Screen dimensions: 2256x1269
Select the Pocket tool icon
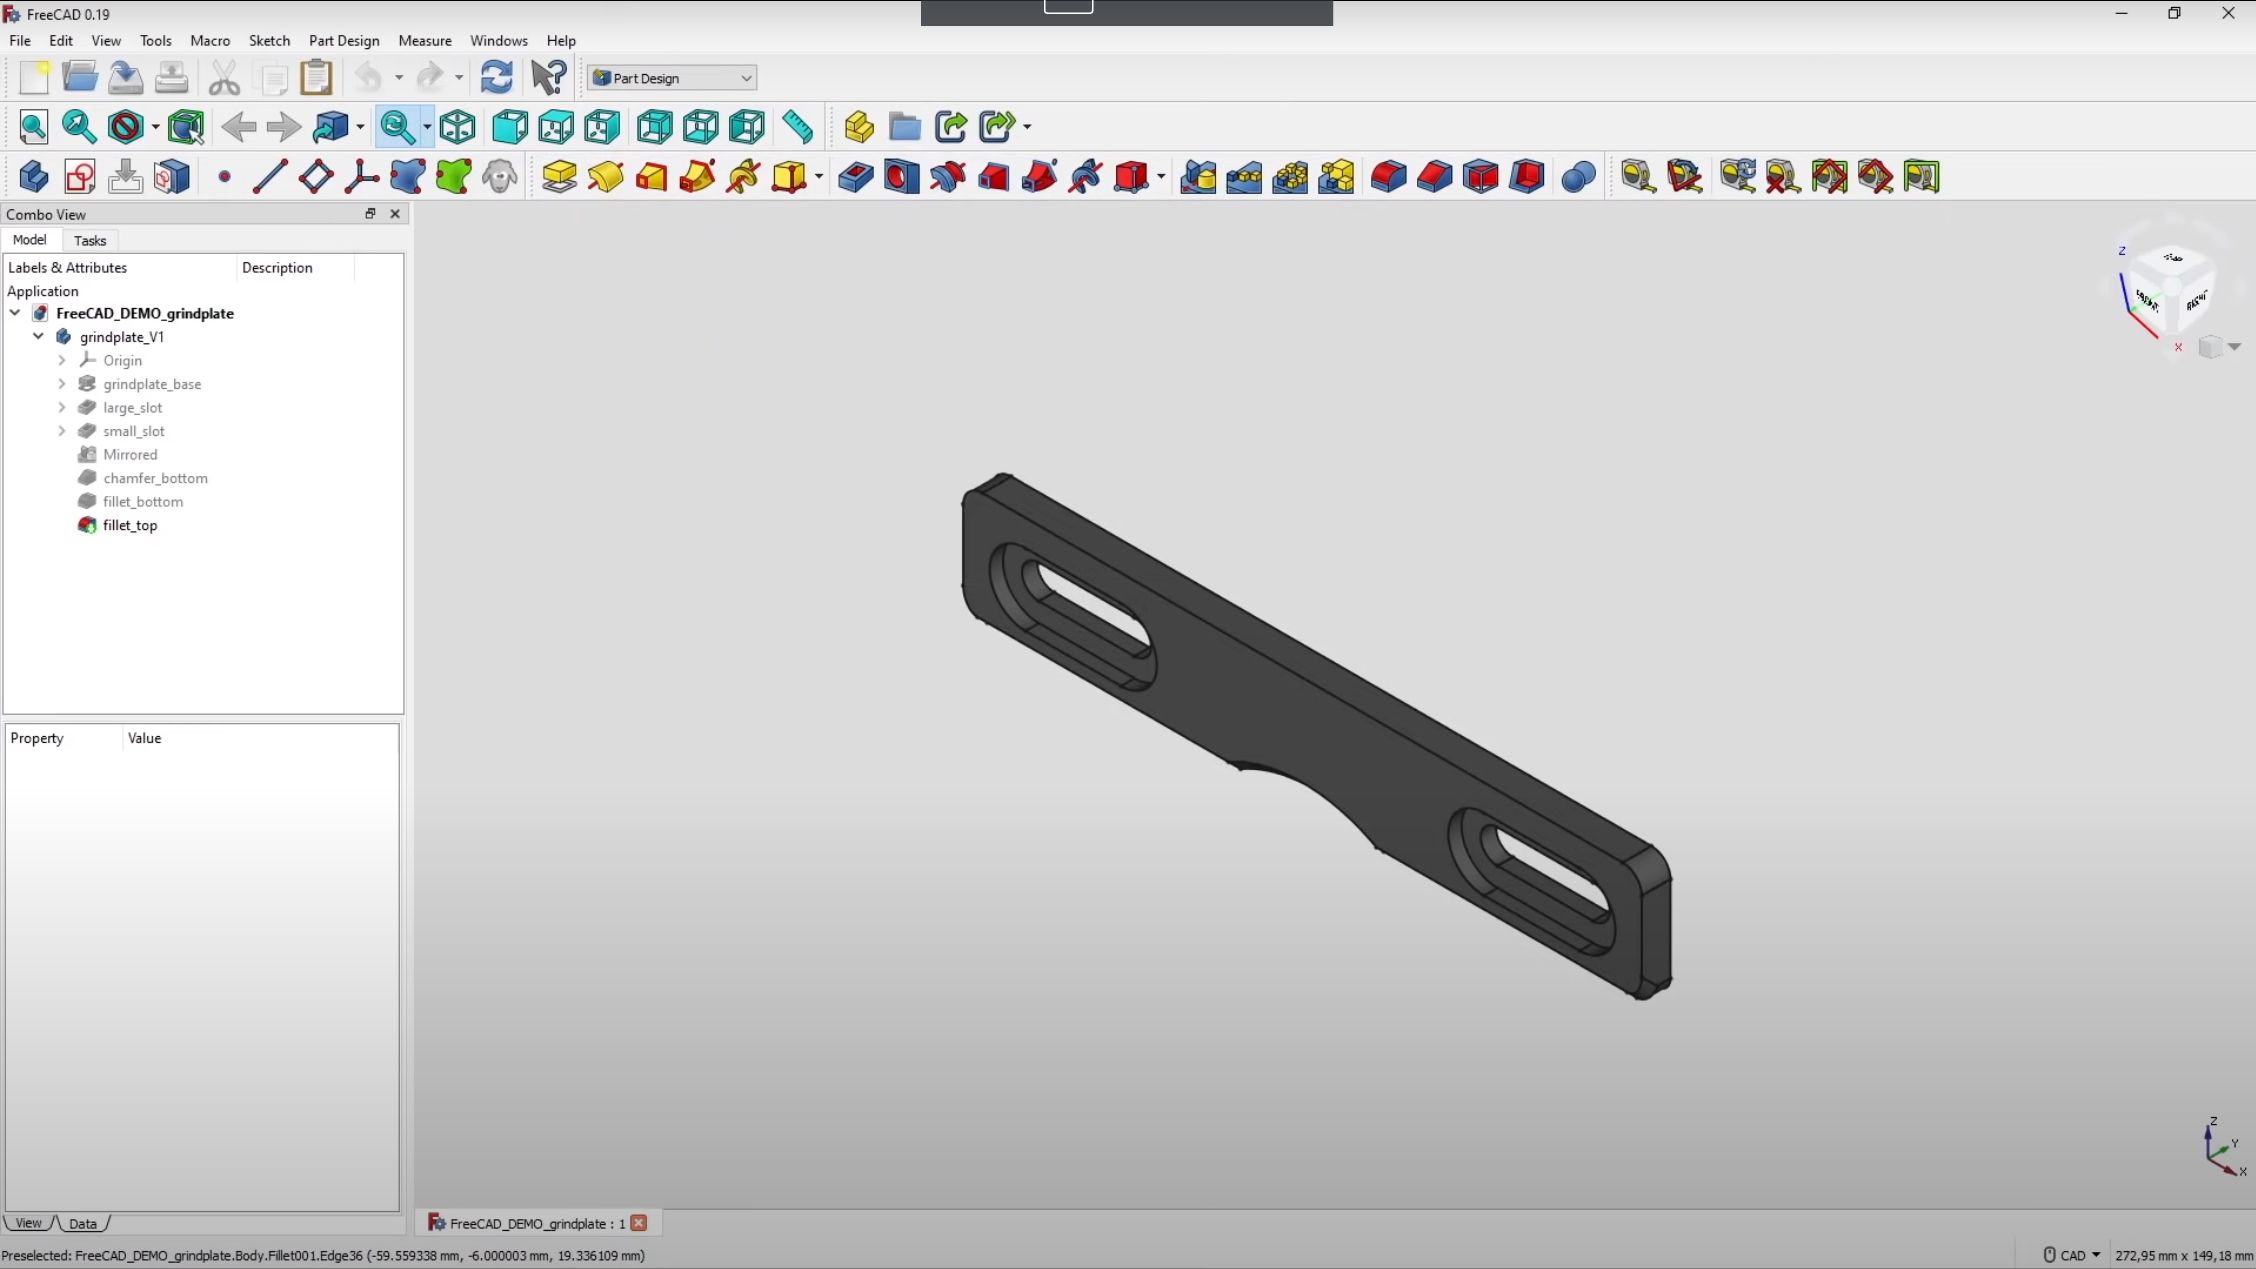(x=854, y=177)
